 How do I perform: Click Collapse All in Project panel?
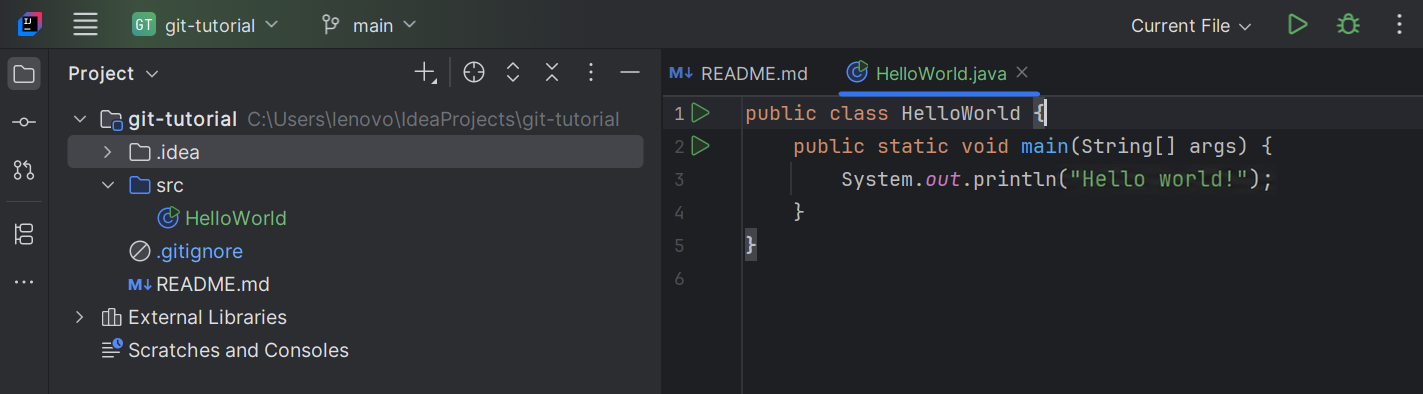(x=552, y=72)
